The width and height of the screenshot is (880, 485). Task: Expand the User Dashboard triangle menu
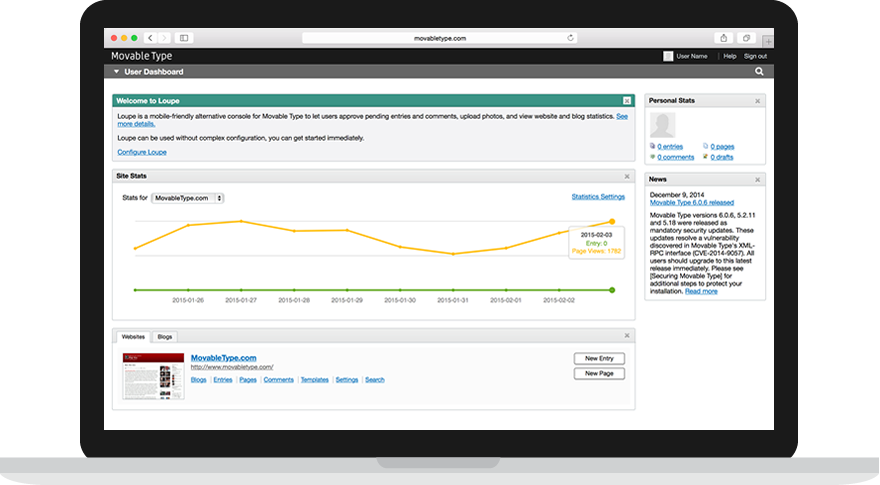[x=116, y=72]
